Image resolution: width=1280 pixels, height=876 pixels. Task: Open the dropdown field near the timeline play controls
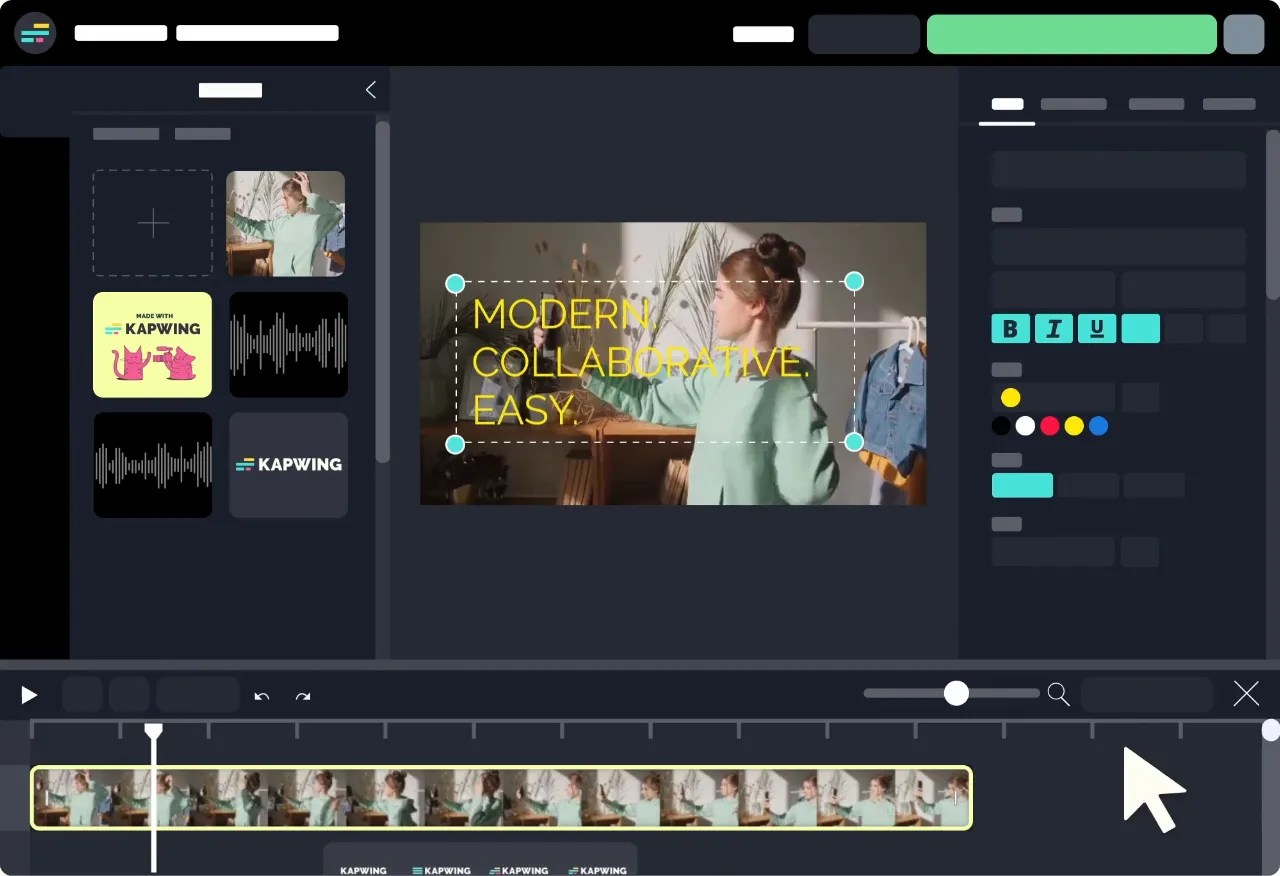click(198, 693)
